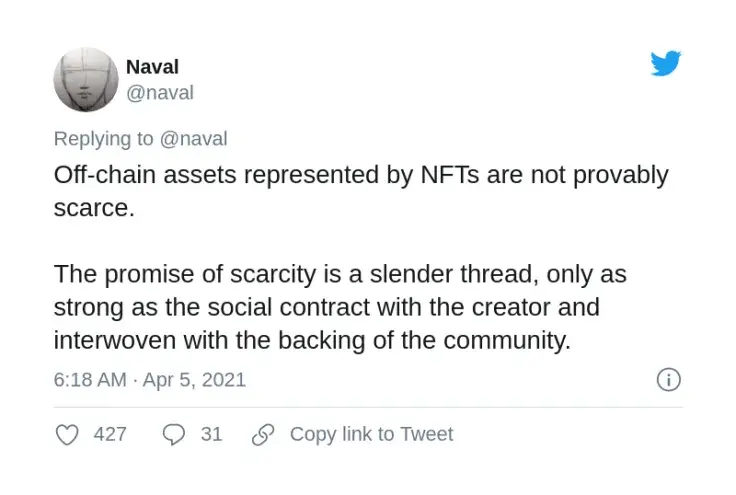Viewport: 736px width, 495px height.
Task: Click the promise of scarcity paragraph
Action: (x=340, y=306)
